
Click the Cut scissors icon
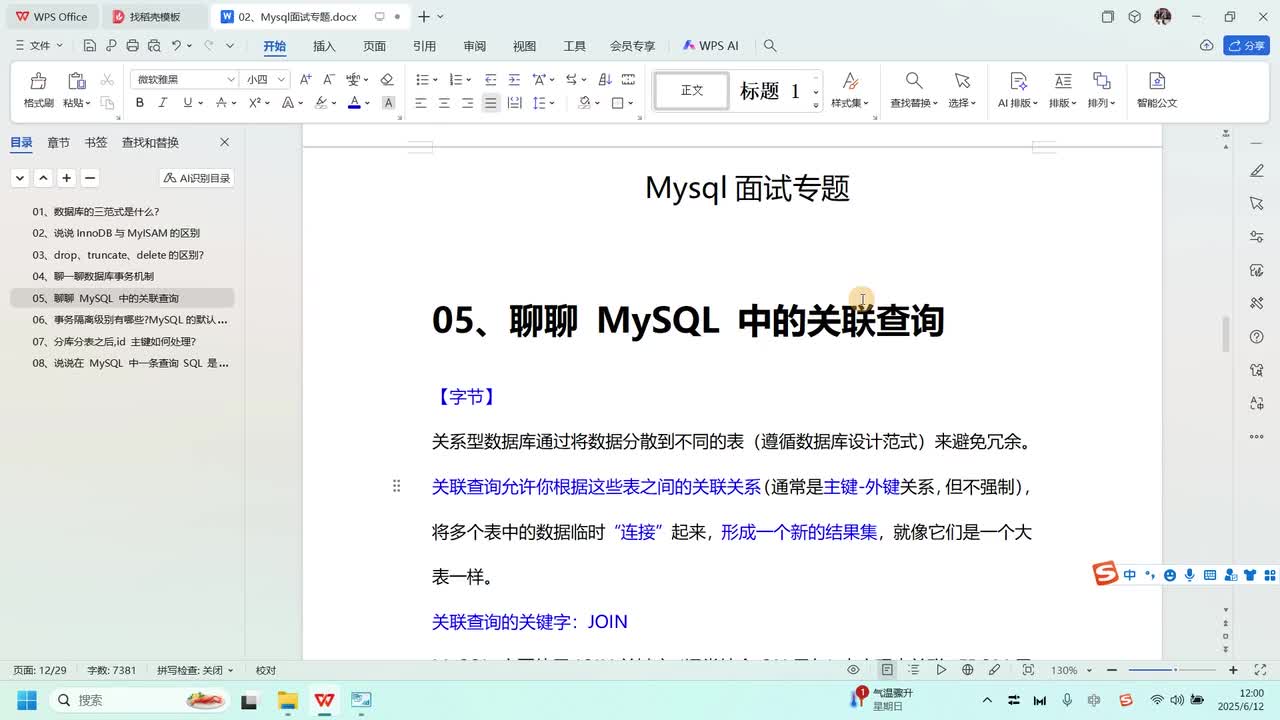click(x=107, y=80)
